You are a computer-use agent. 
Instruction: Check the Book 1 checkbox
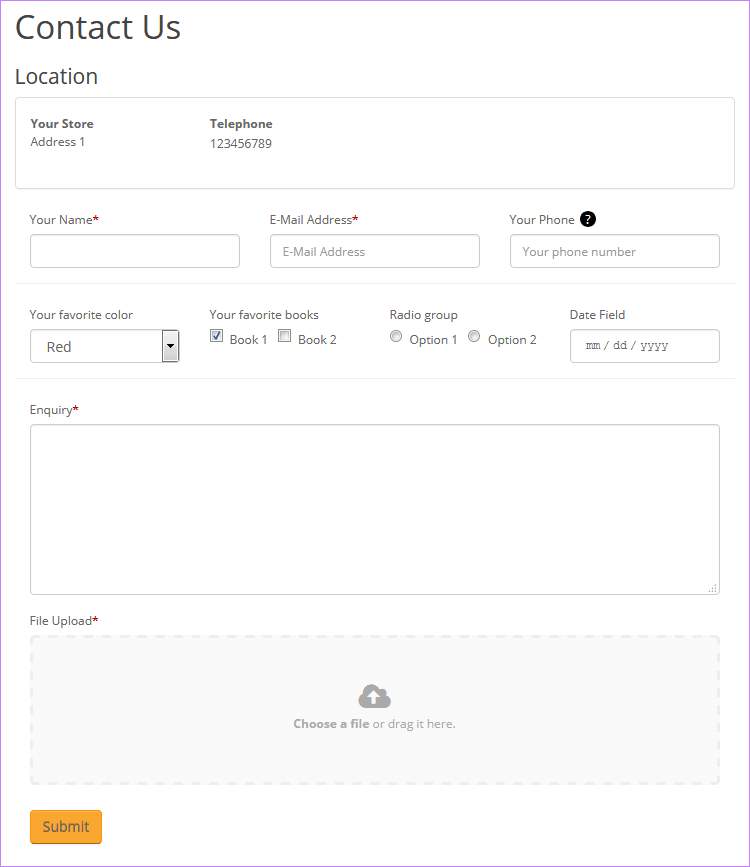pyautogui.click(x=216, y=336)
